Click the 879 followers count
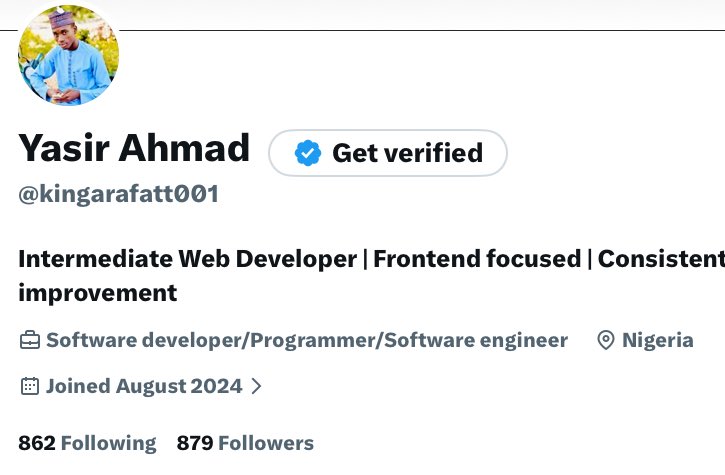The height and width of the screenshot is (475, 725). pos(195,443)
